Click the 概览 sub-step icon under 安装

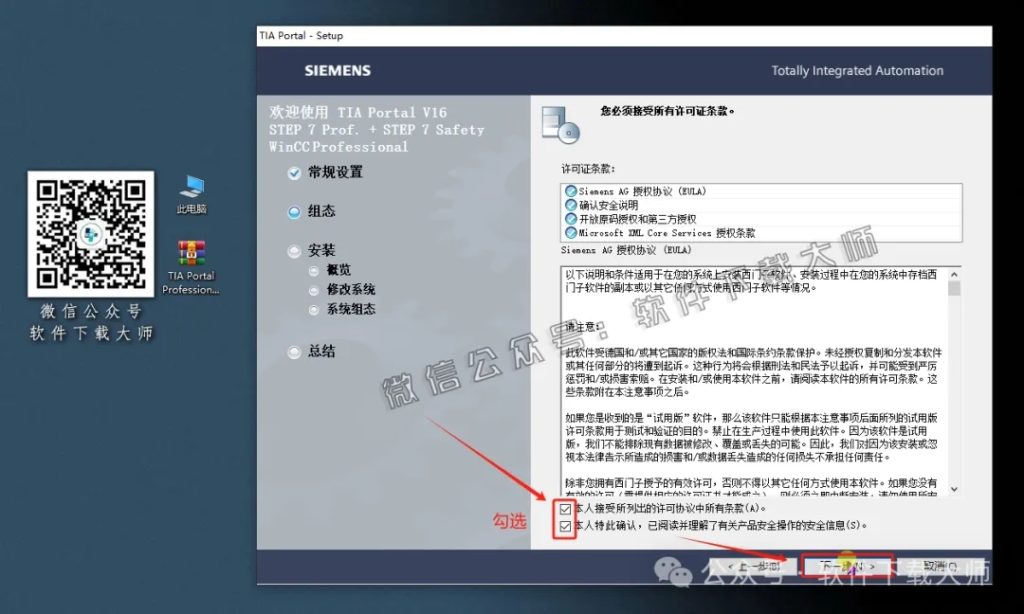pyautogui.click(x=313, y=270)
